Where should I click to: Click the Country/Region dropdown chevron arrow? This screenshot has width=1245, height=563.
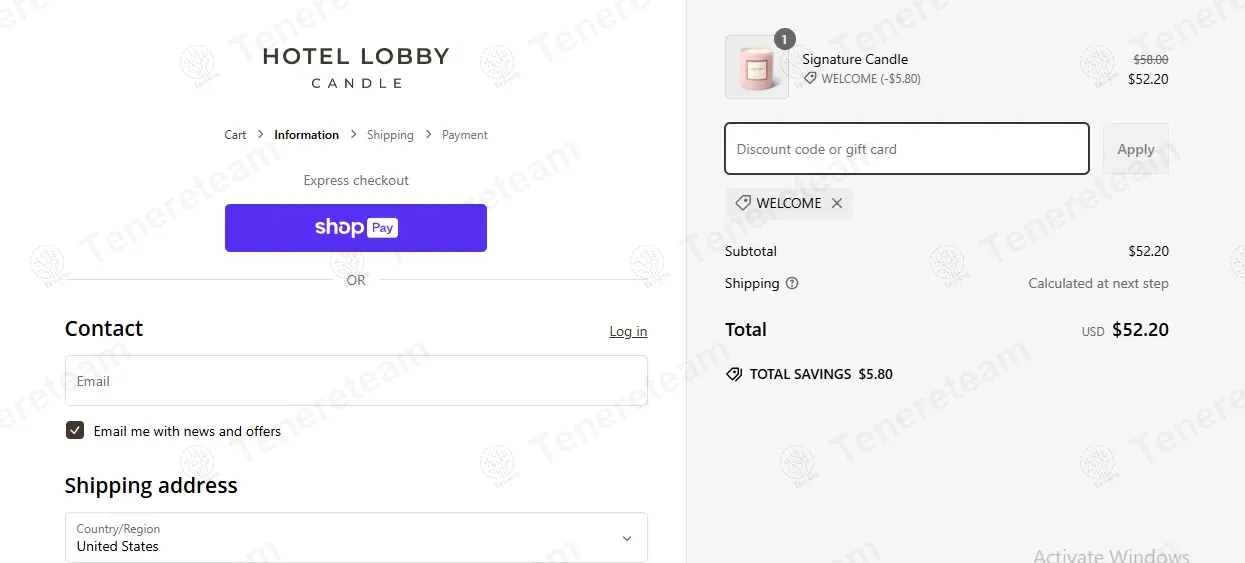point(627,538)
